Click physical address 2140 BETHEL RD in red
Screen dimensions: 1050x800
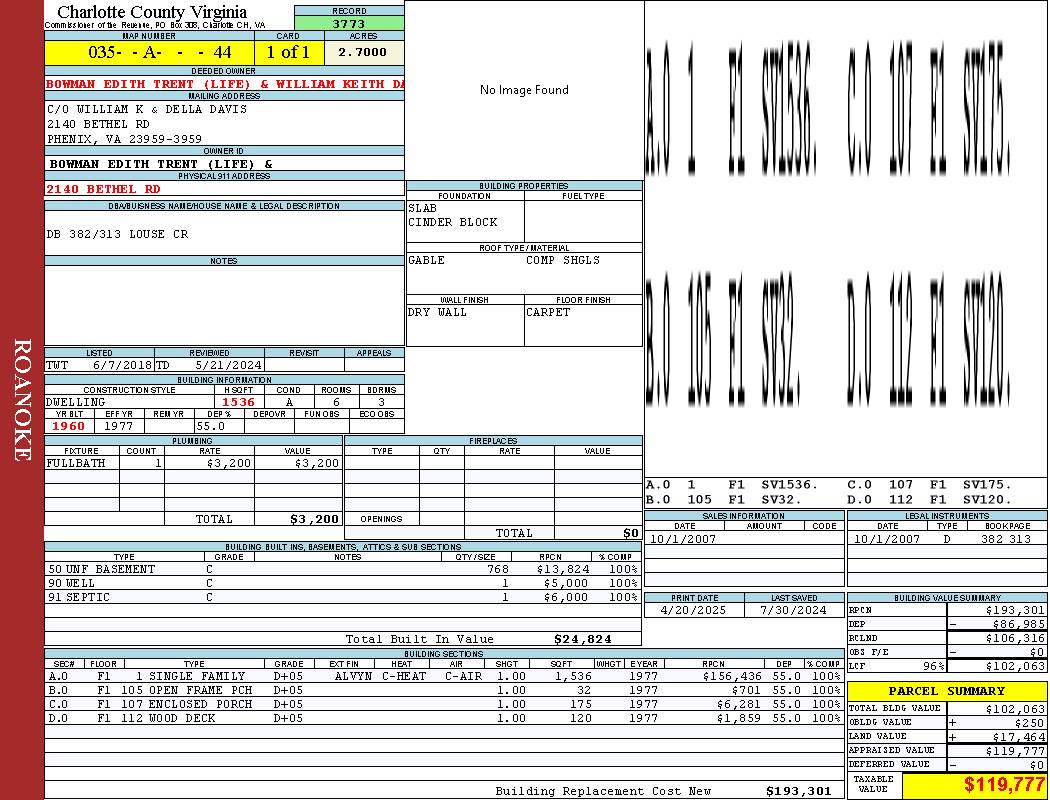pyautogui.click(x=104, y=189)
